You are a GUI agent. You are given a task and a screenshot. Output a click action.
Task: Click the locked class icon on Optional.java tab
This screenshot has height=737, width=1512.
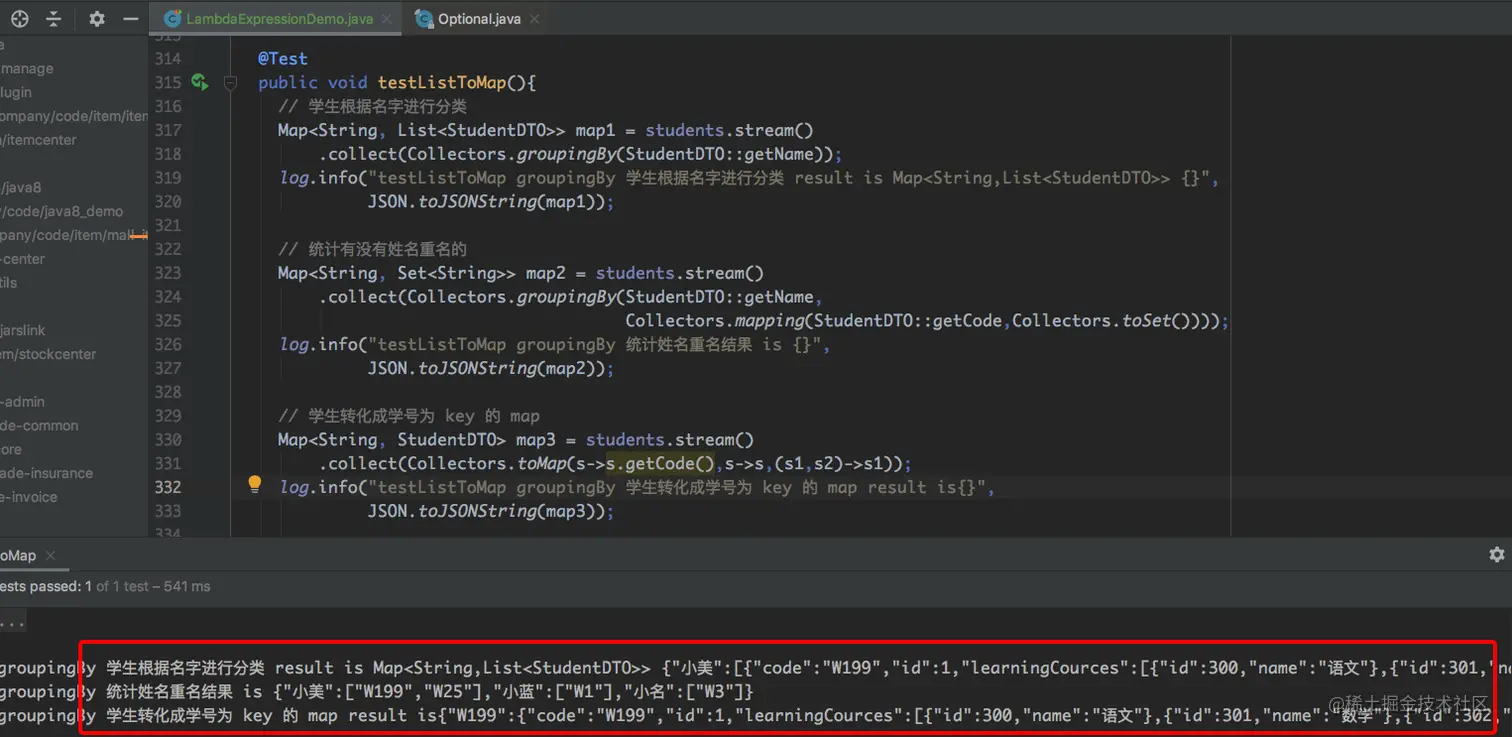pos(424,19)
